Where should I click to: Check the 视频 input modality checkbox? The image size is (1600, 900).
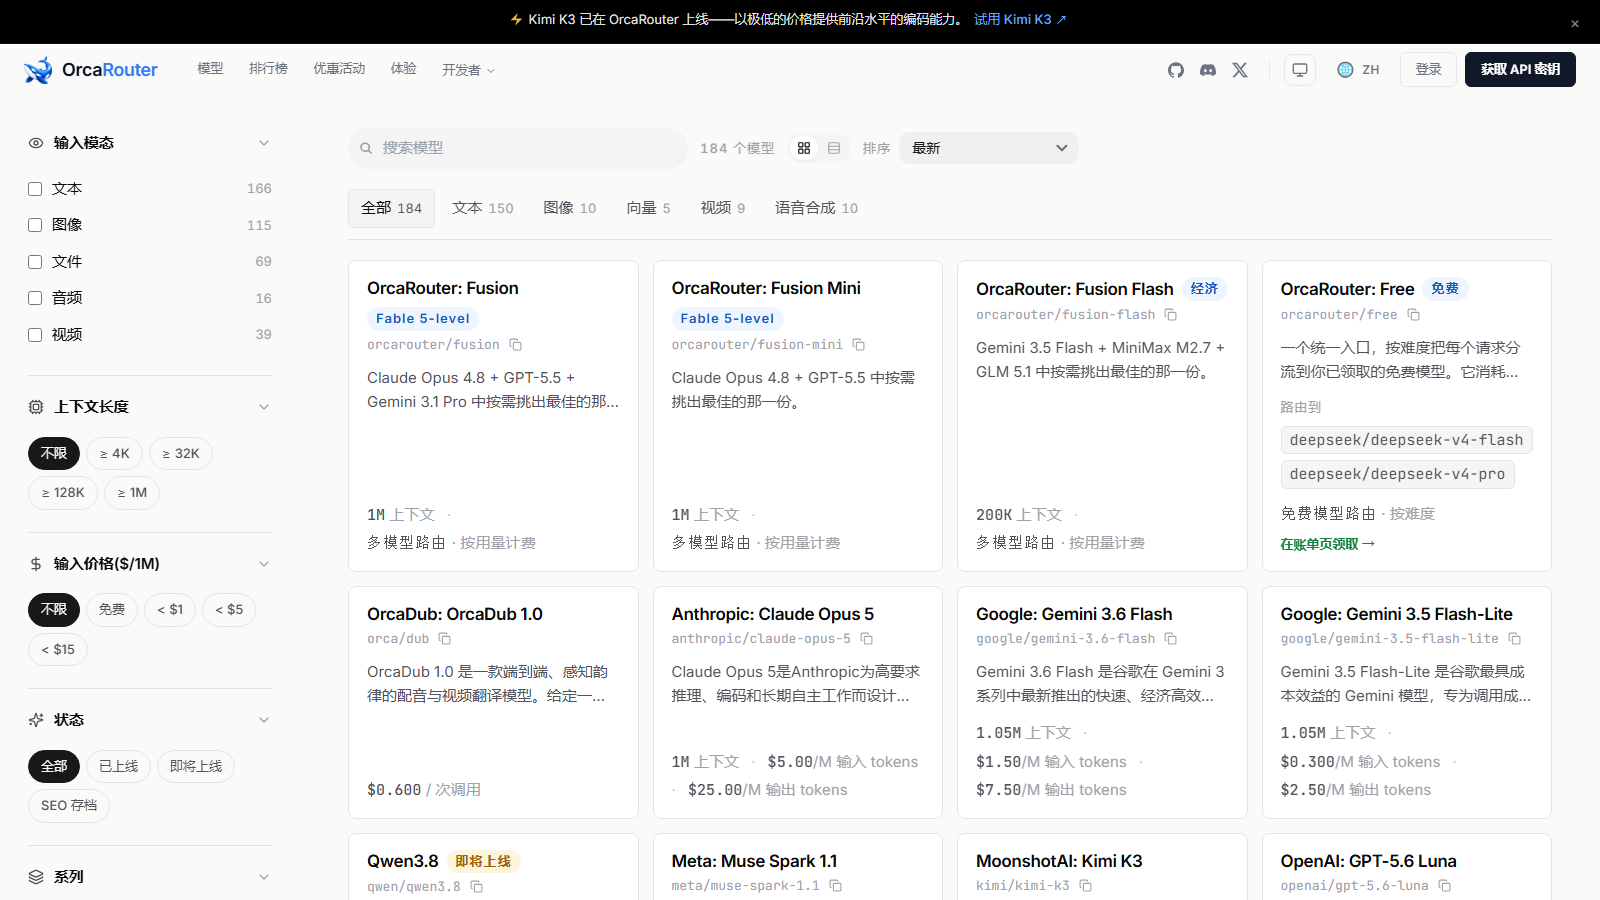[x=35, y=335]
